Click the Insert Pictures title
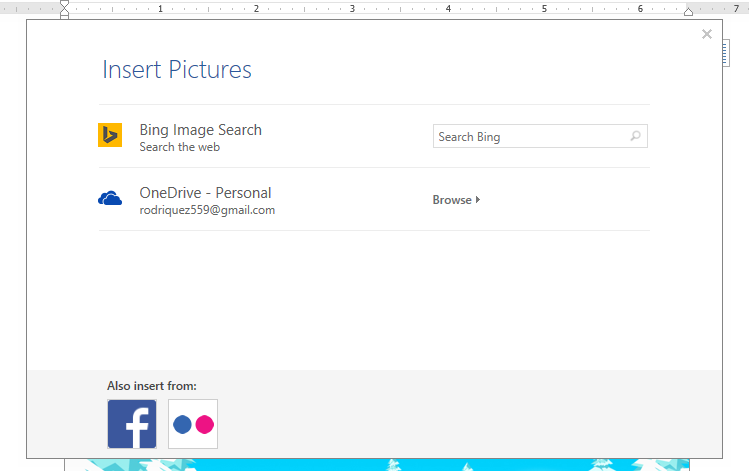749x471 pixels. [177, 70]
